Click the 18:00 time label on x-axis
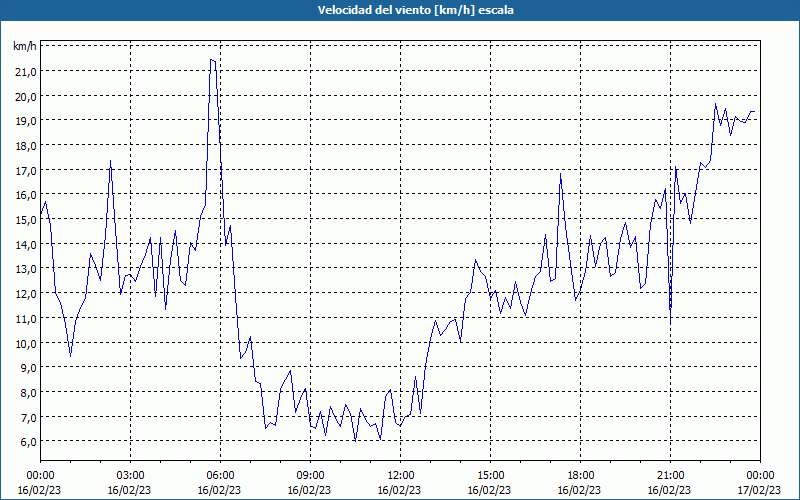The image size is (800, 500). [x=581, y=476]
